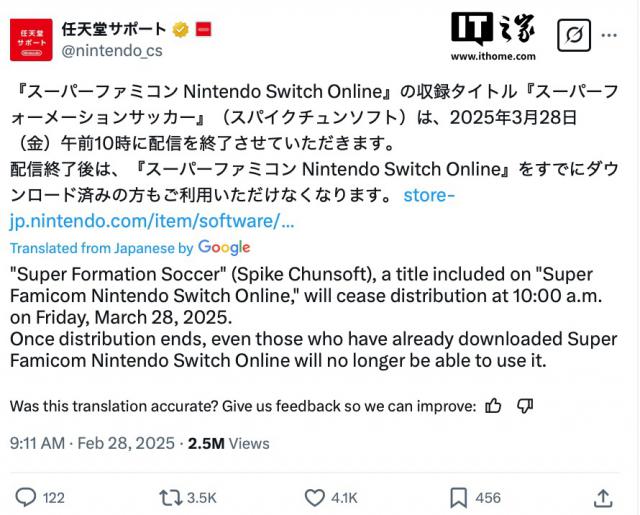The height and width of the screenshot is (515, 640).
Task: Like the tweet with heart icon
Action: pyautogui.click(x=314, y=496)
